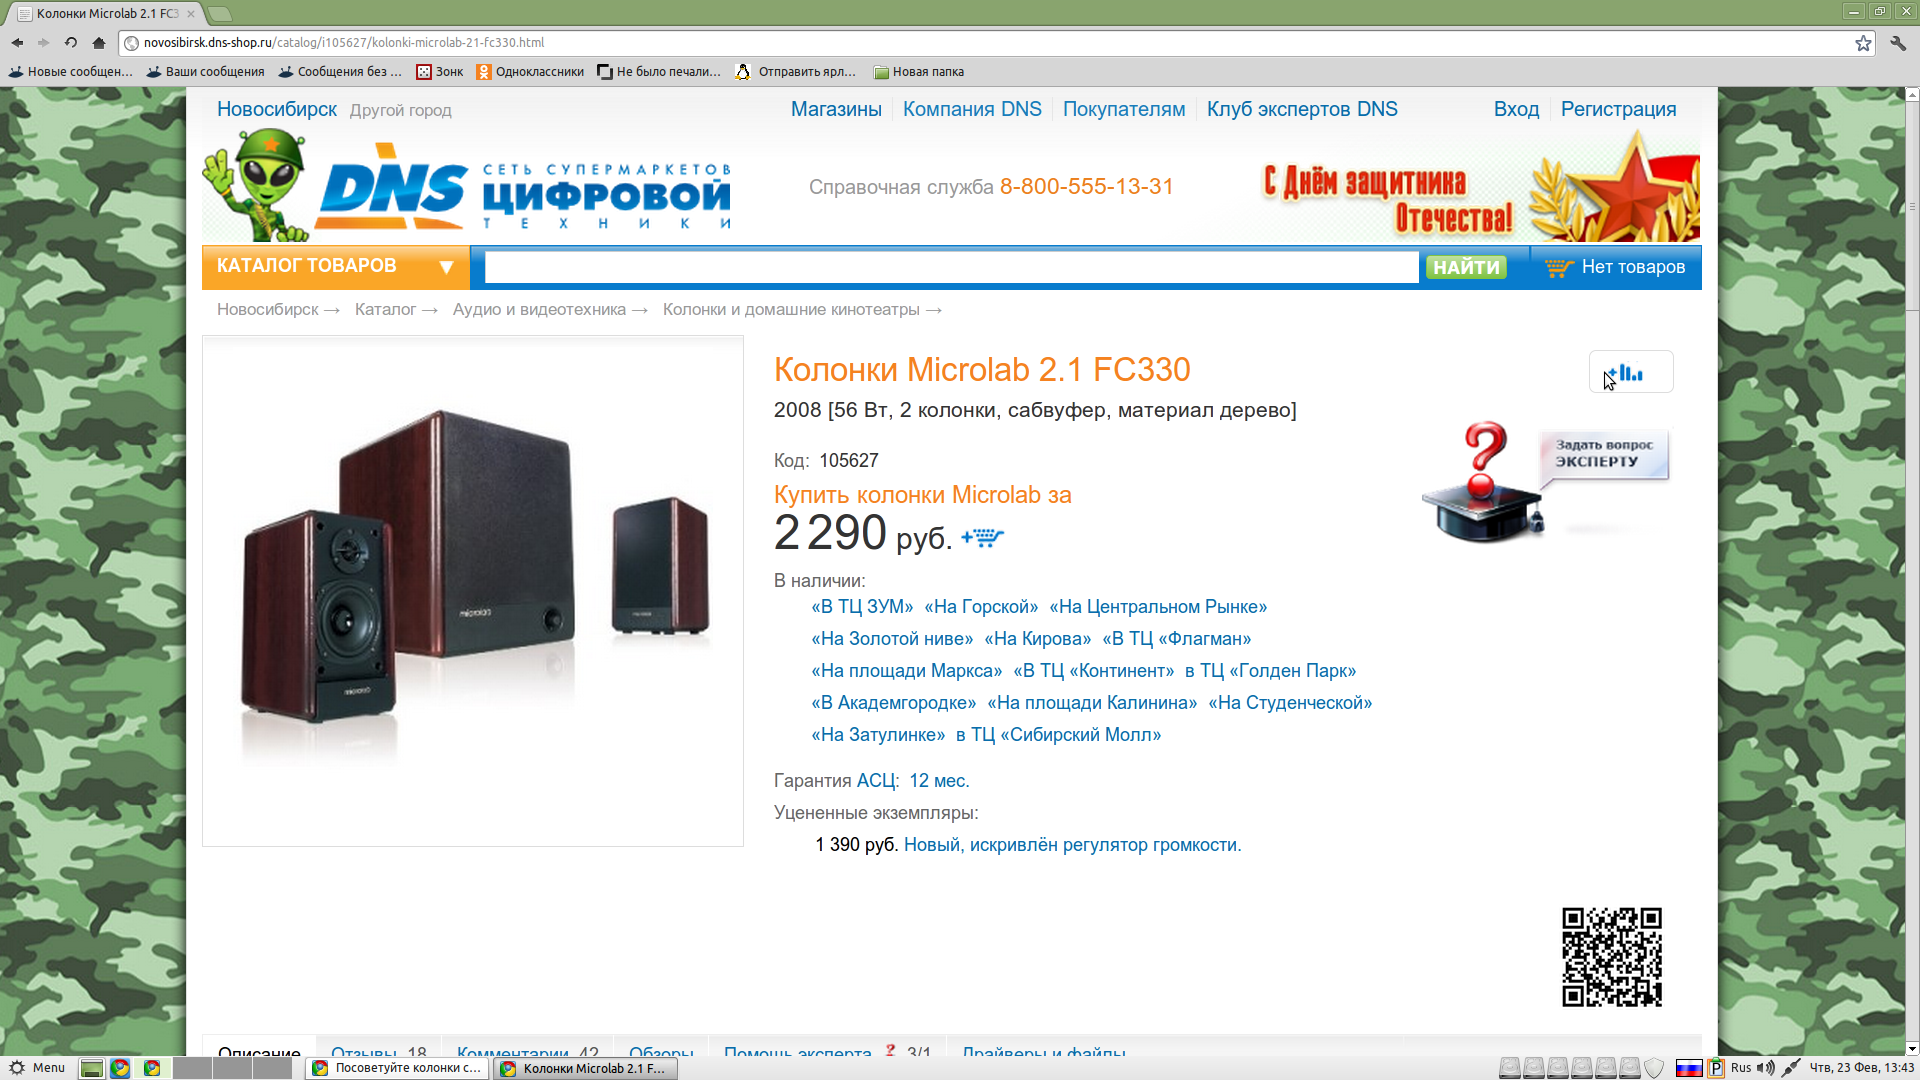Reload the page in browser toolbar
The height and width of the screenshot is (1080, 1920).
coord(71,43)
